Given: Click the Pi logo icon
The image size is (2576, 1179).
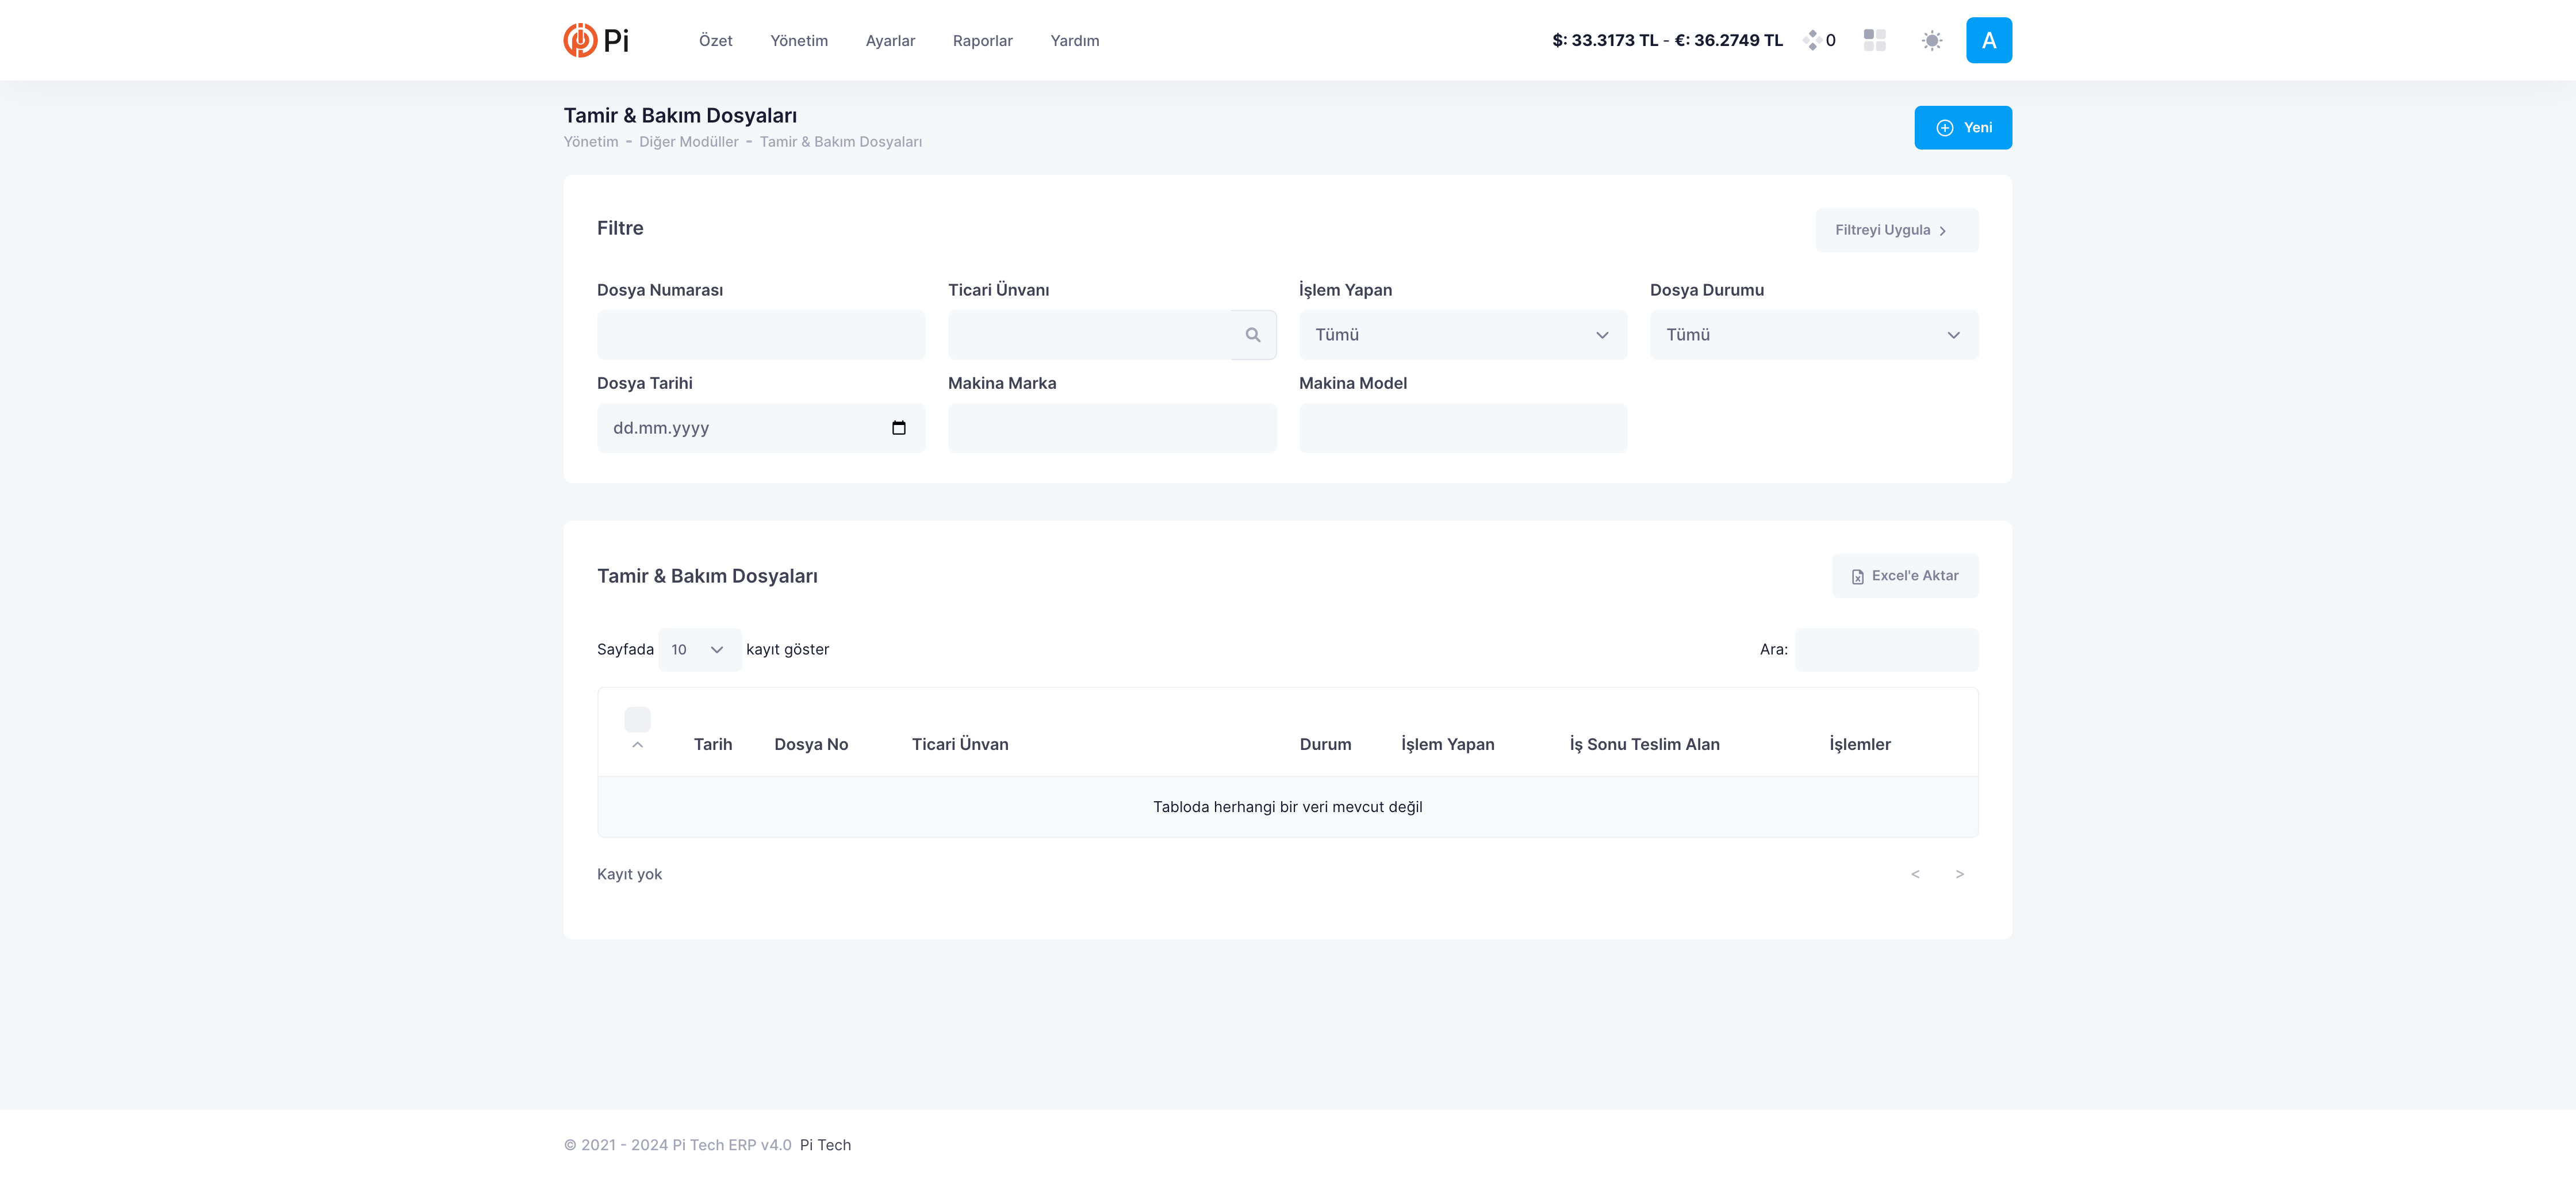Looking at the screenshot, I should [580, 40].
